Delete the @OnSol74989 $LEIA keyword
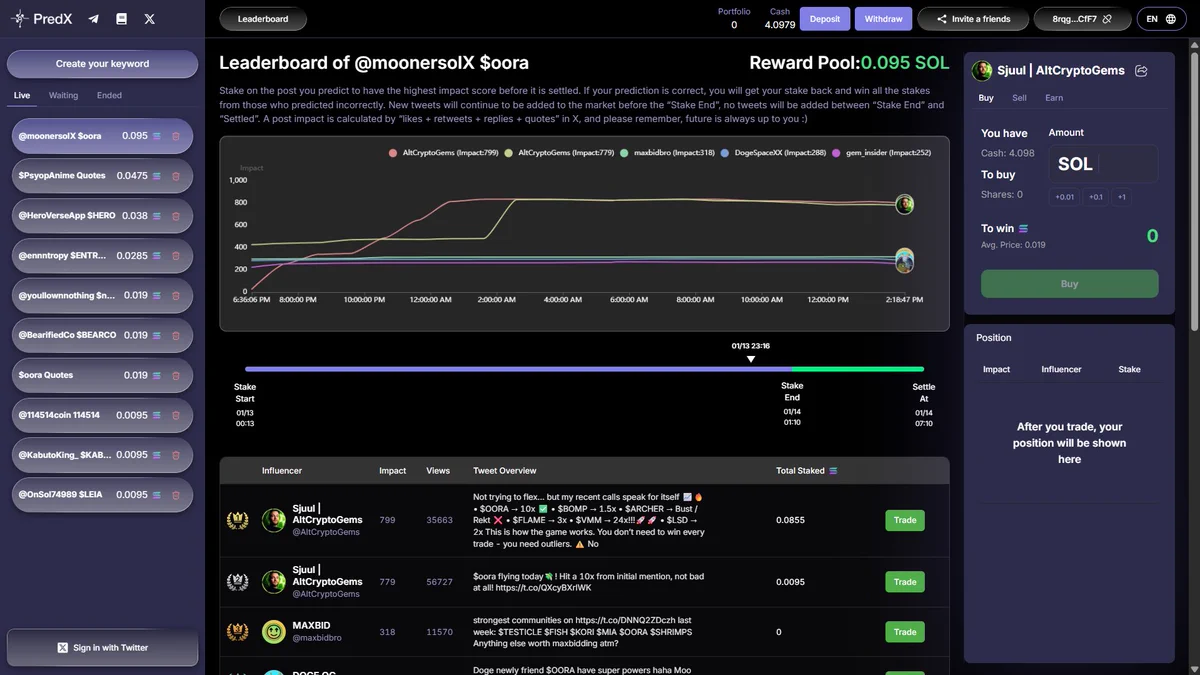Image resolution: width=1200 pixels, height=675 pixels. (176, 494)
